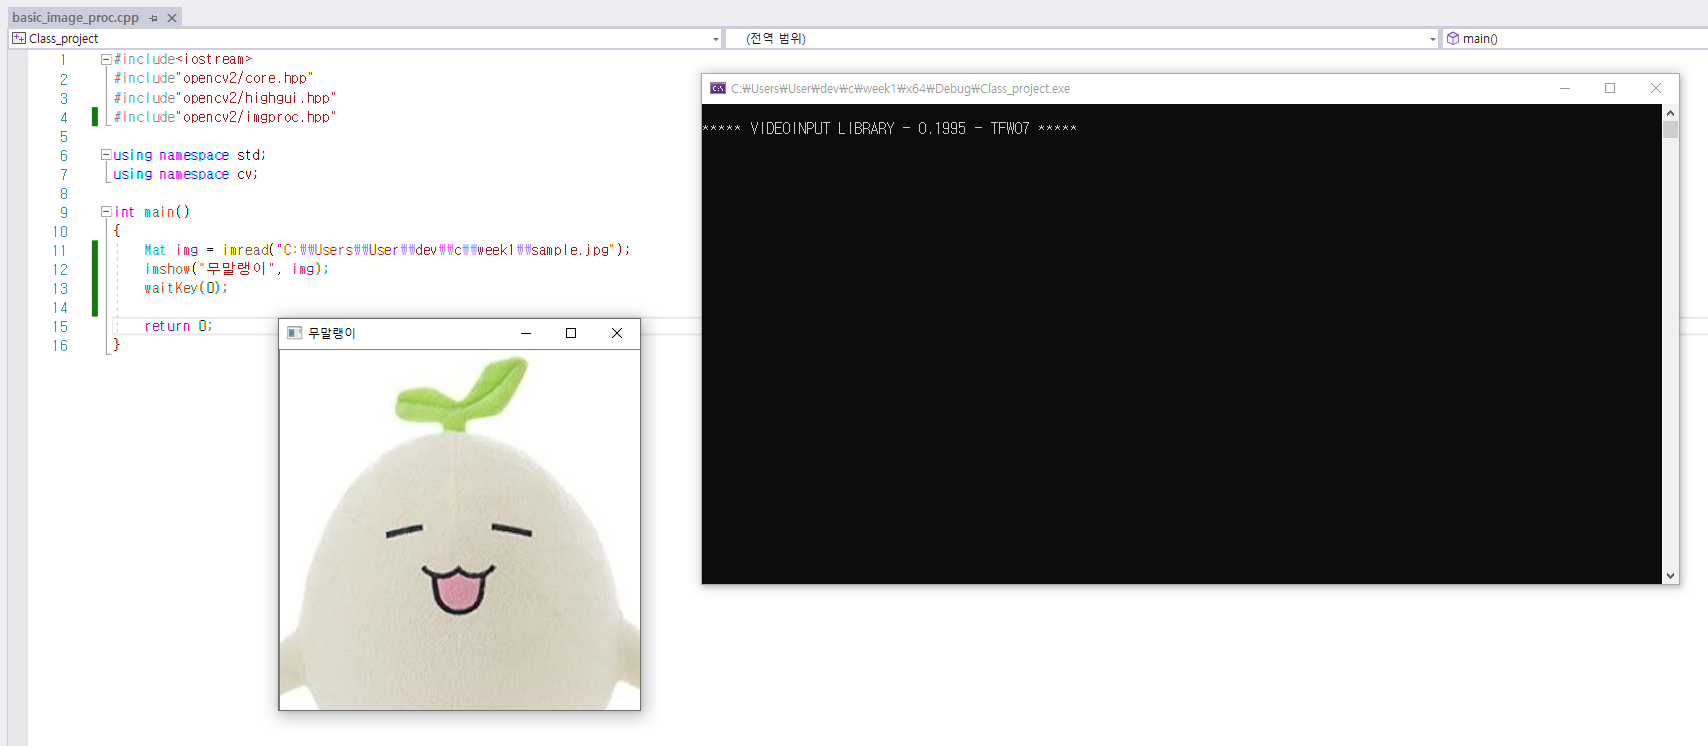Collapse the int main() function block
The width and height of the screenshot is (1708, 746).
[106, 212]
